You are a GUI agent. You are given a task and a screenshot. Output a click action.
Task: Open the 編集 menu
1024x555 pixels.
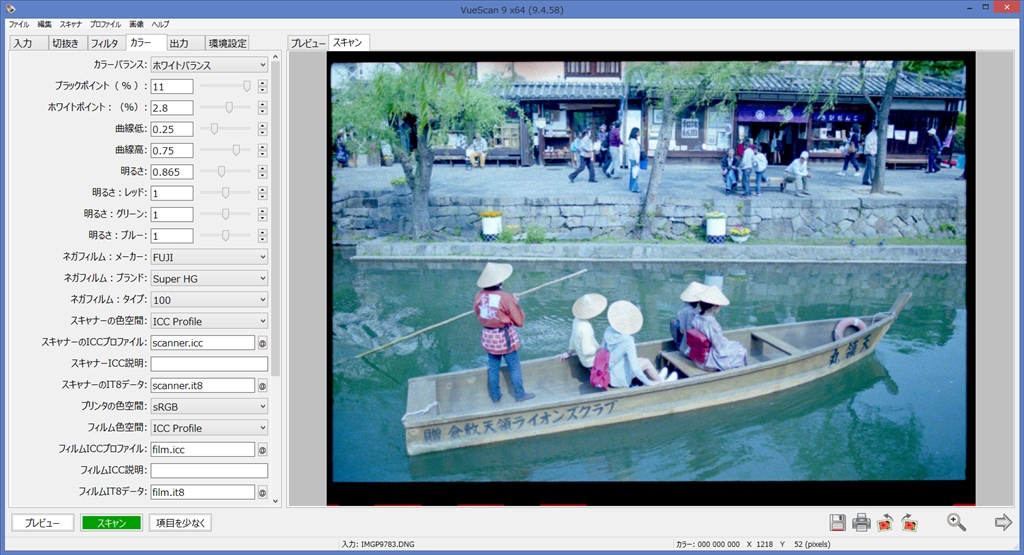tap(44, 24)
